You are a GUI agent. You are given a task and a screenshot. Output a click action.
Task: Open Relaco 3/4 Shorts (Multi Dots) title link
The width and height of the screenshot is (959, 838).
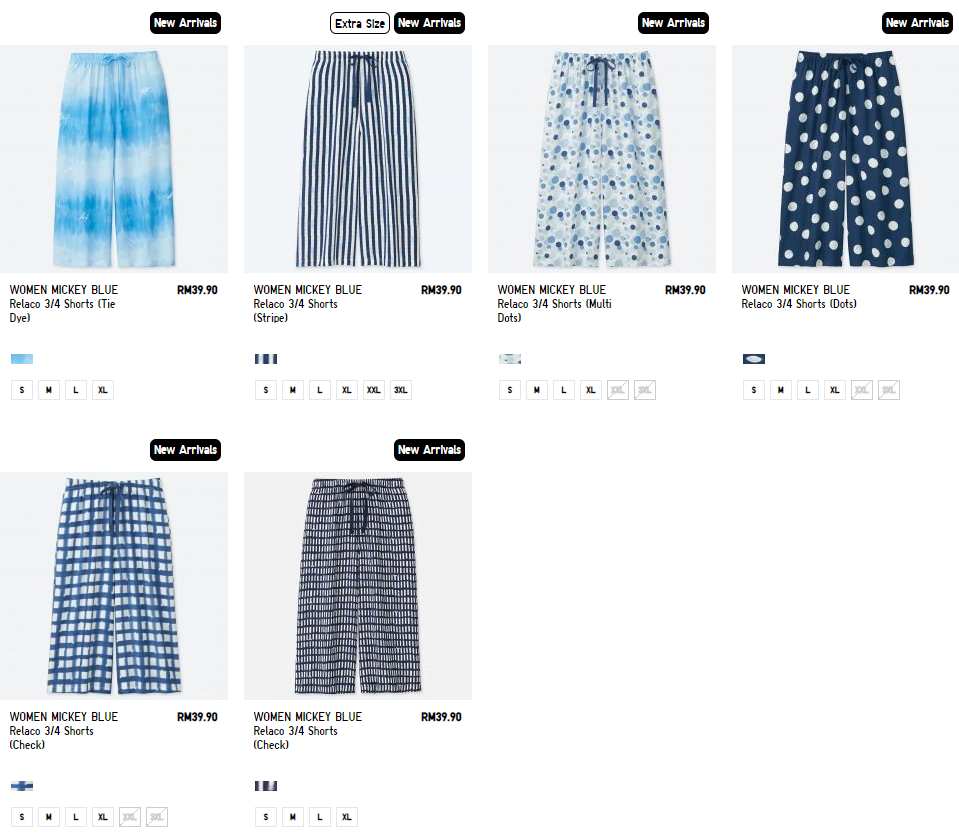coord(555,303)
